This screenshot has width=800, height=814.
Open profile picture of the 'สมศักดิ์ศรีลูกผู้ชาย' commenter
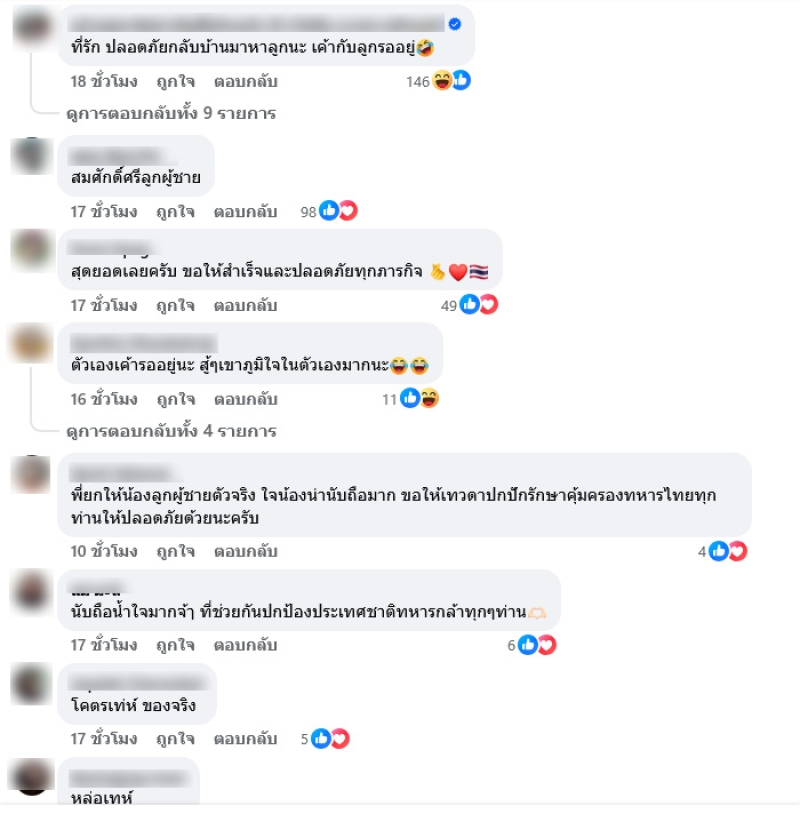click(x=32, y=156)
